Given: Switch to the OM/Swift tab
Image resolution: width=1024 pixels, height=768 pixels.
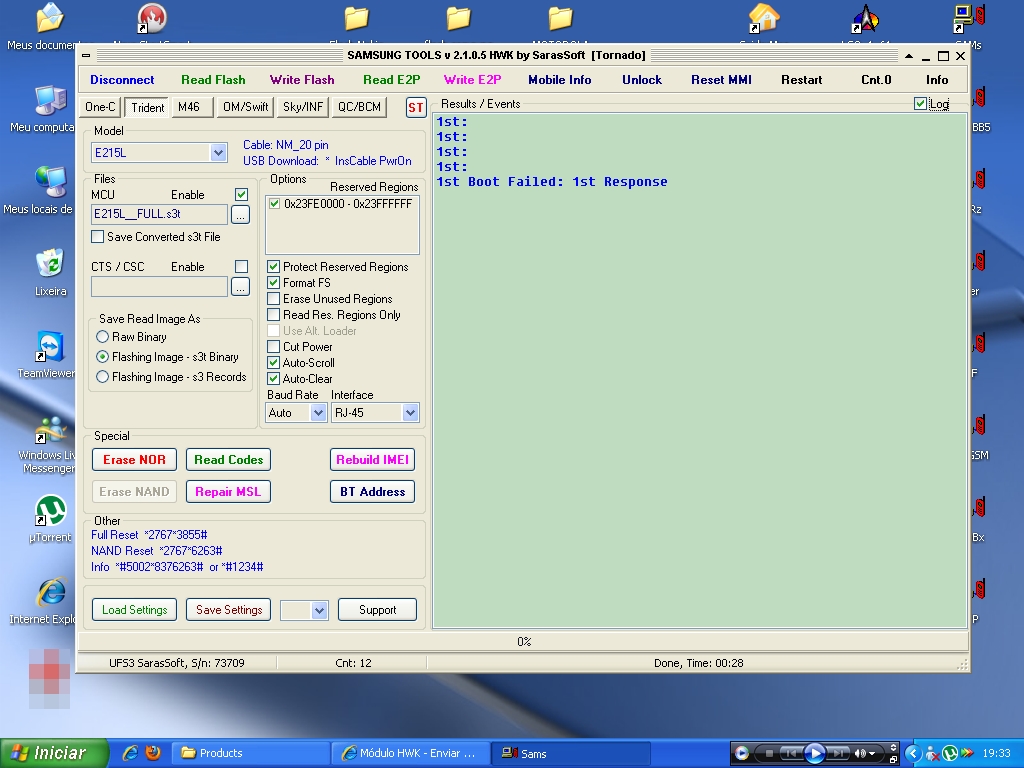Looking at the screenshot, I should point(246,107).
